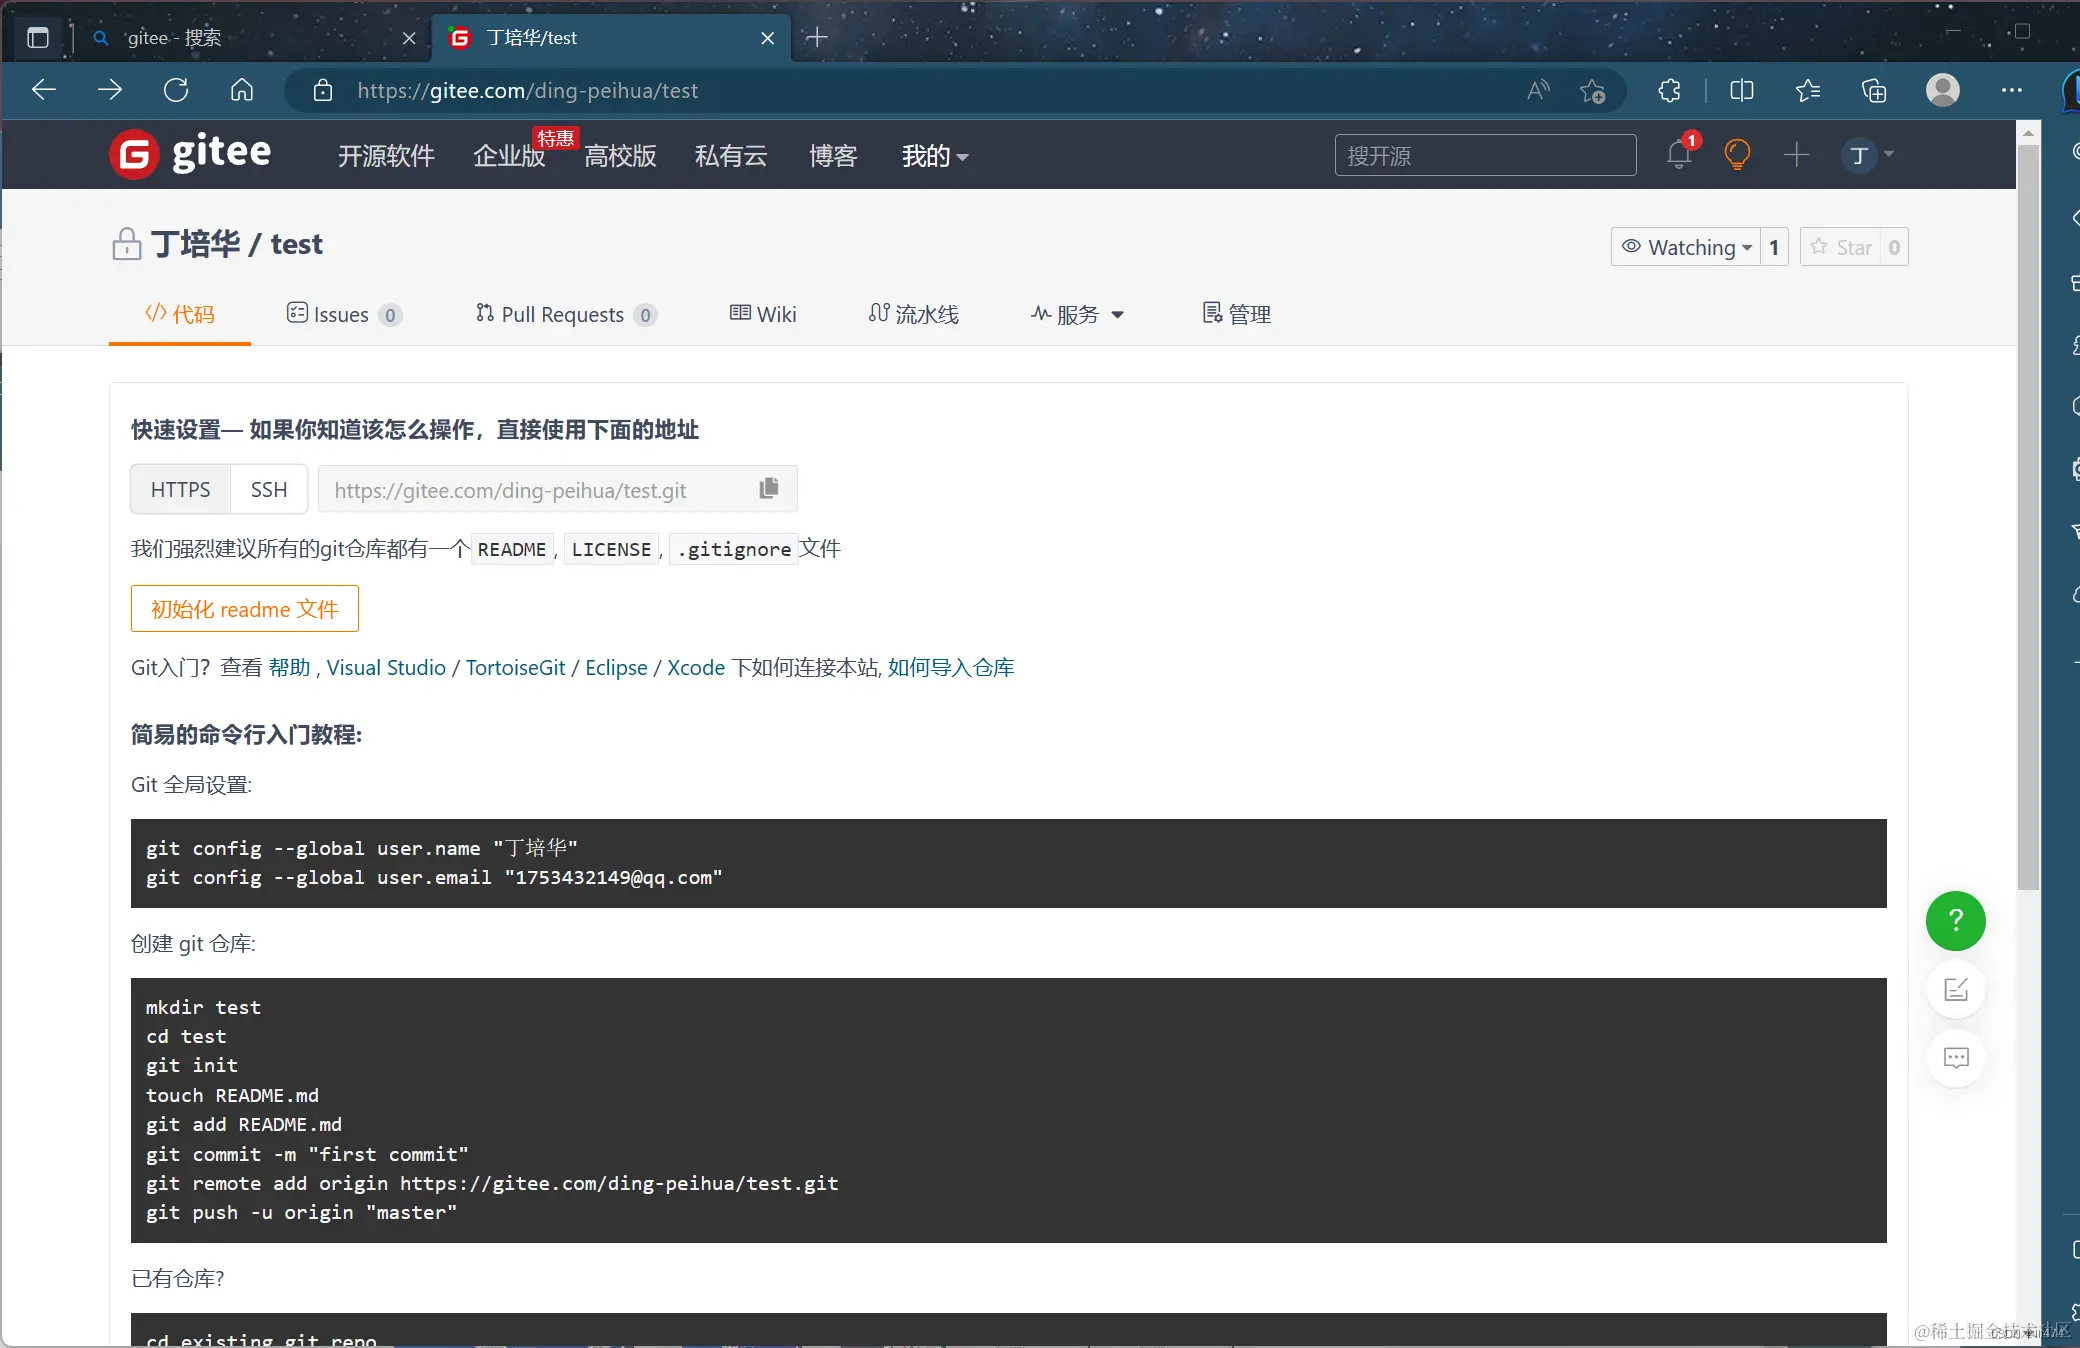
Task: Click 初始化 readme 文件 button
Action: coord(244,609)
